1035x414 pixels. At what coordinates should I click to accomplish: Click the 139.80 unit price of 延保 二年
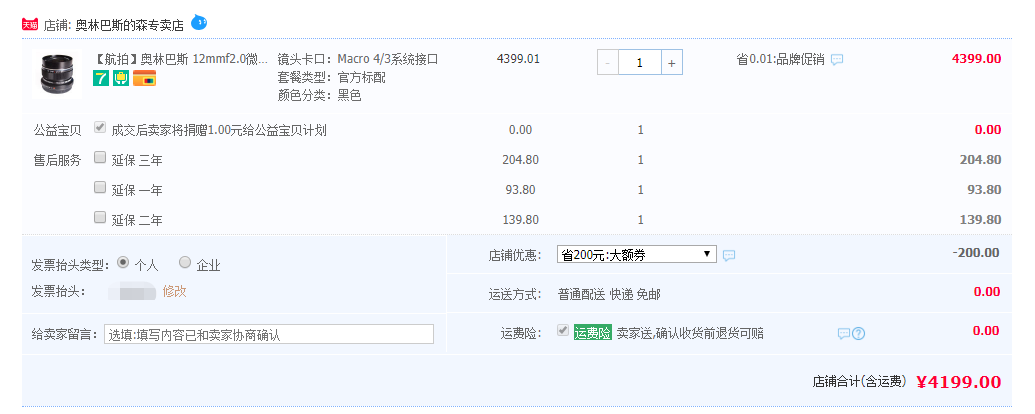[520, 220]
